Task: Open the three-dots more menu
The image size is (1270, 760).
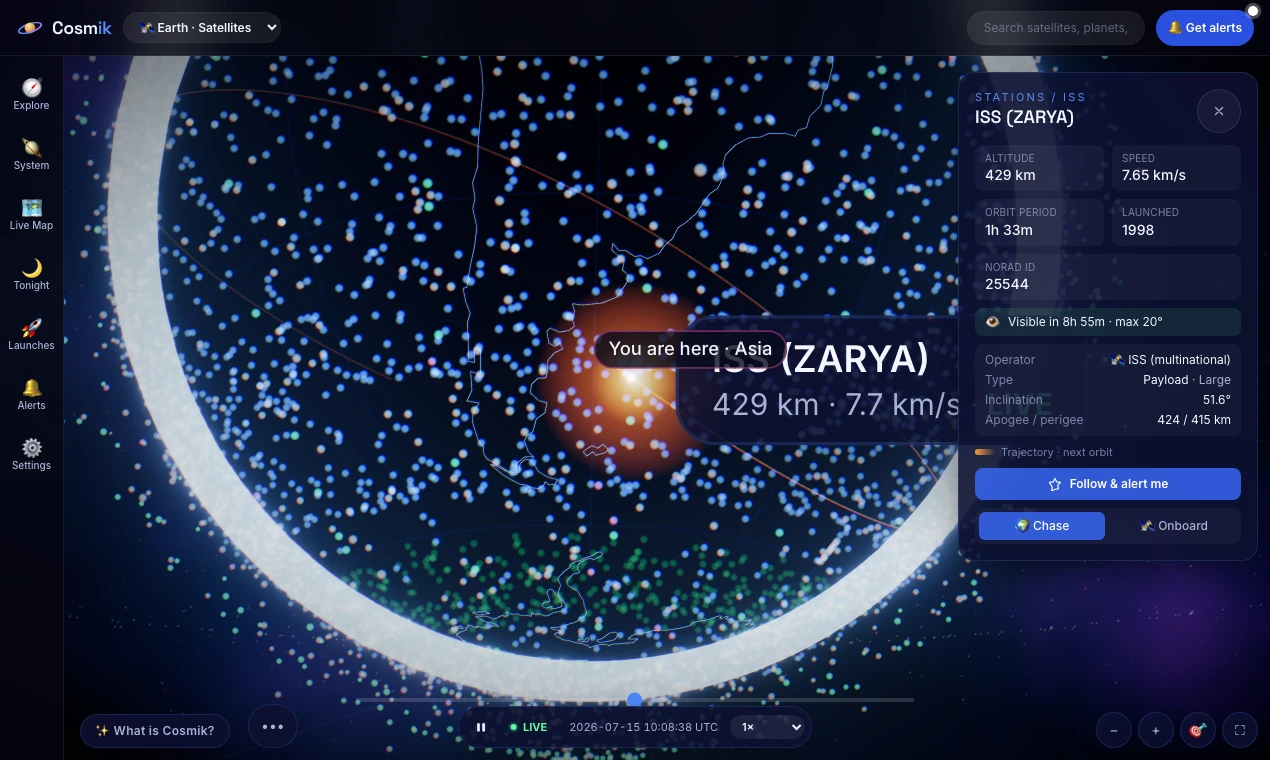Action: coord(273,727)
